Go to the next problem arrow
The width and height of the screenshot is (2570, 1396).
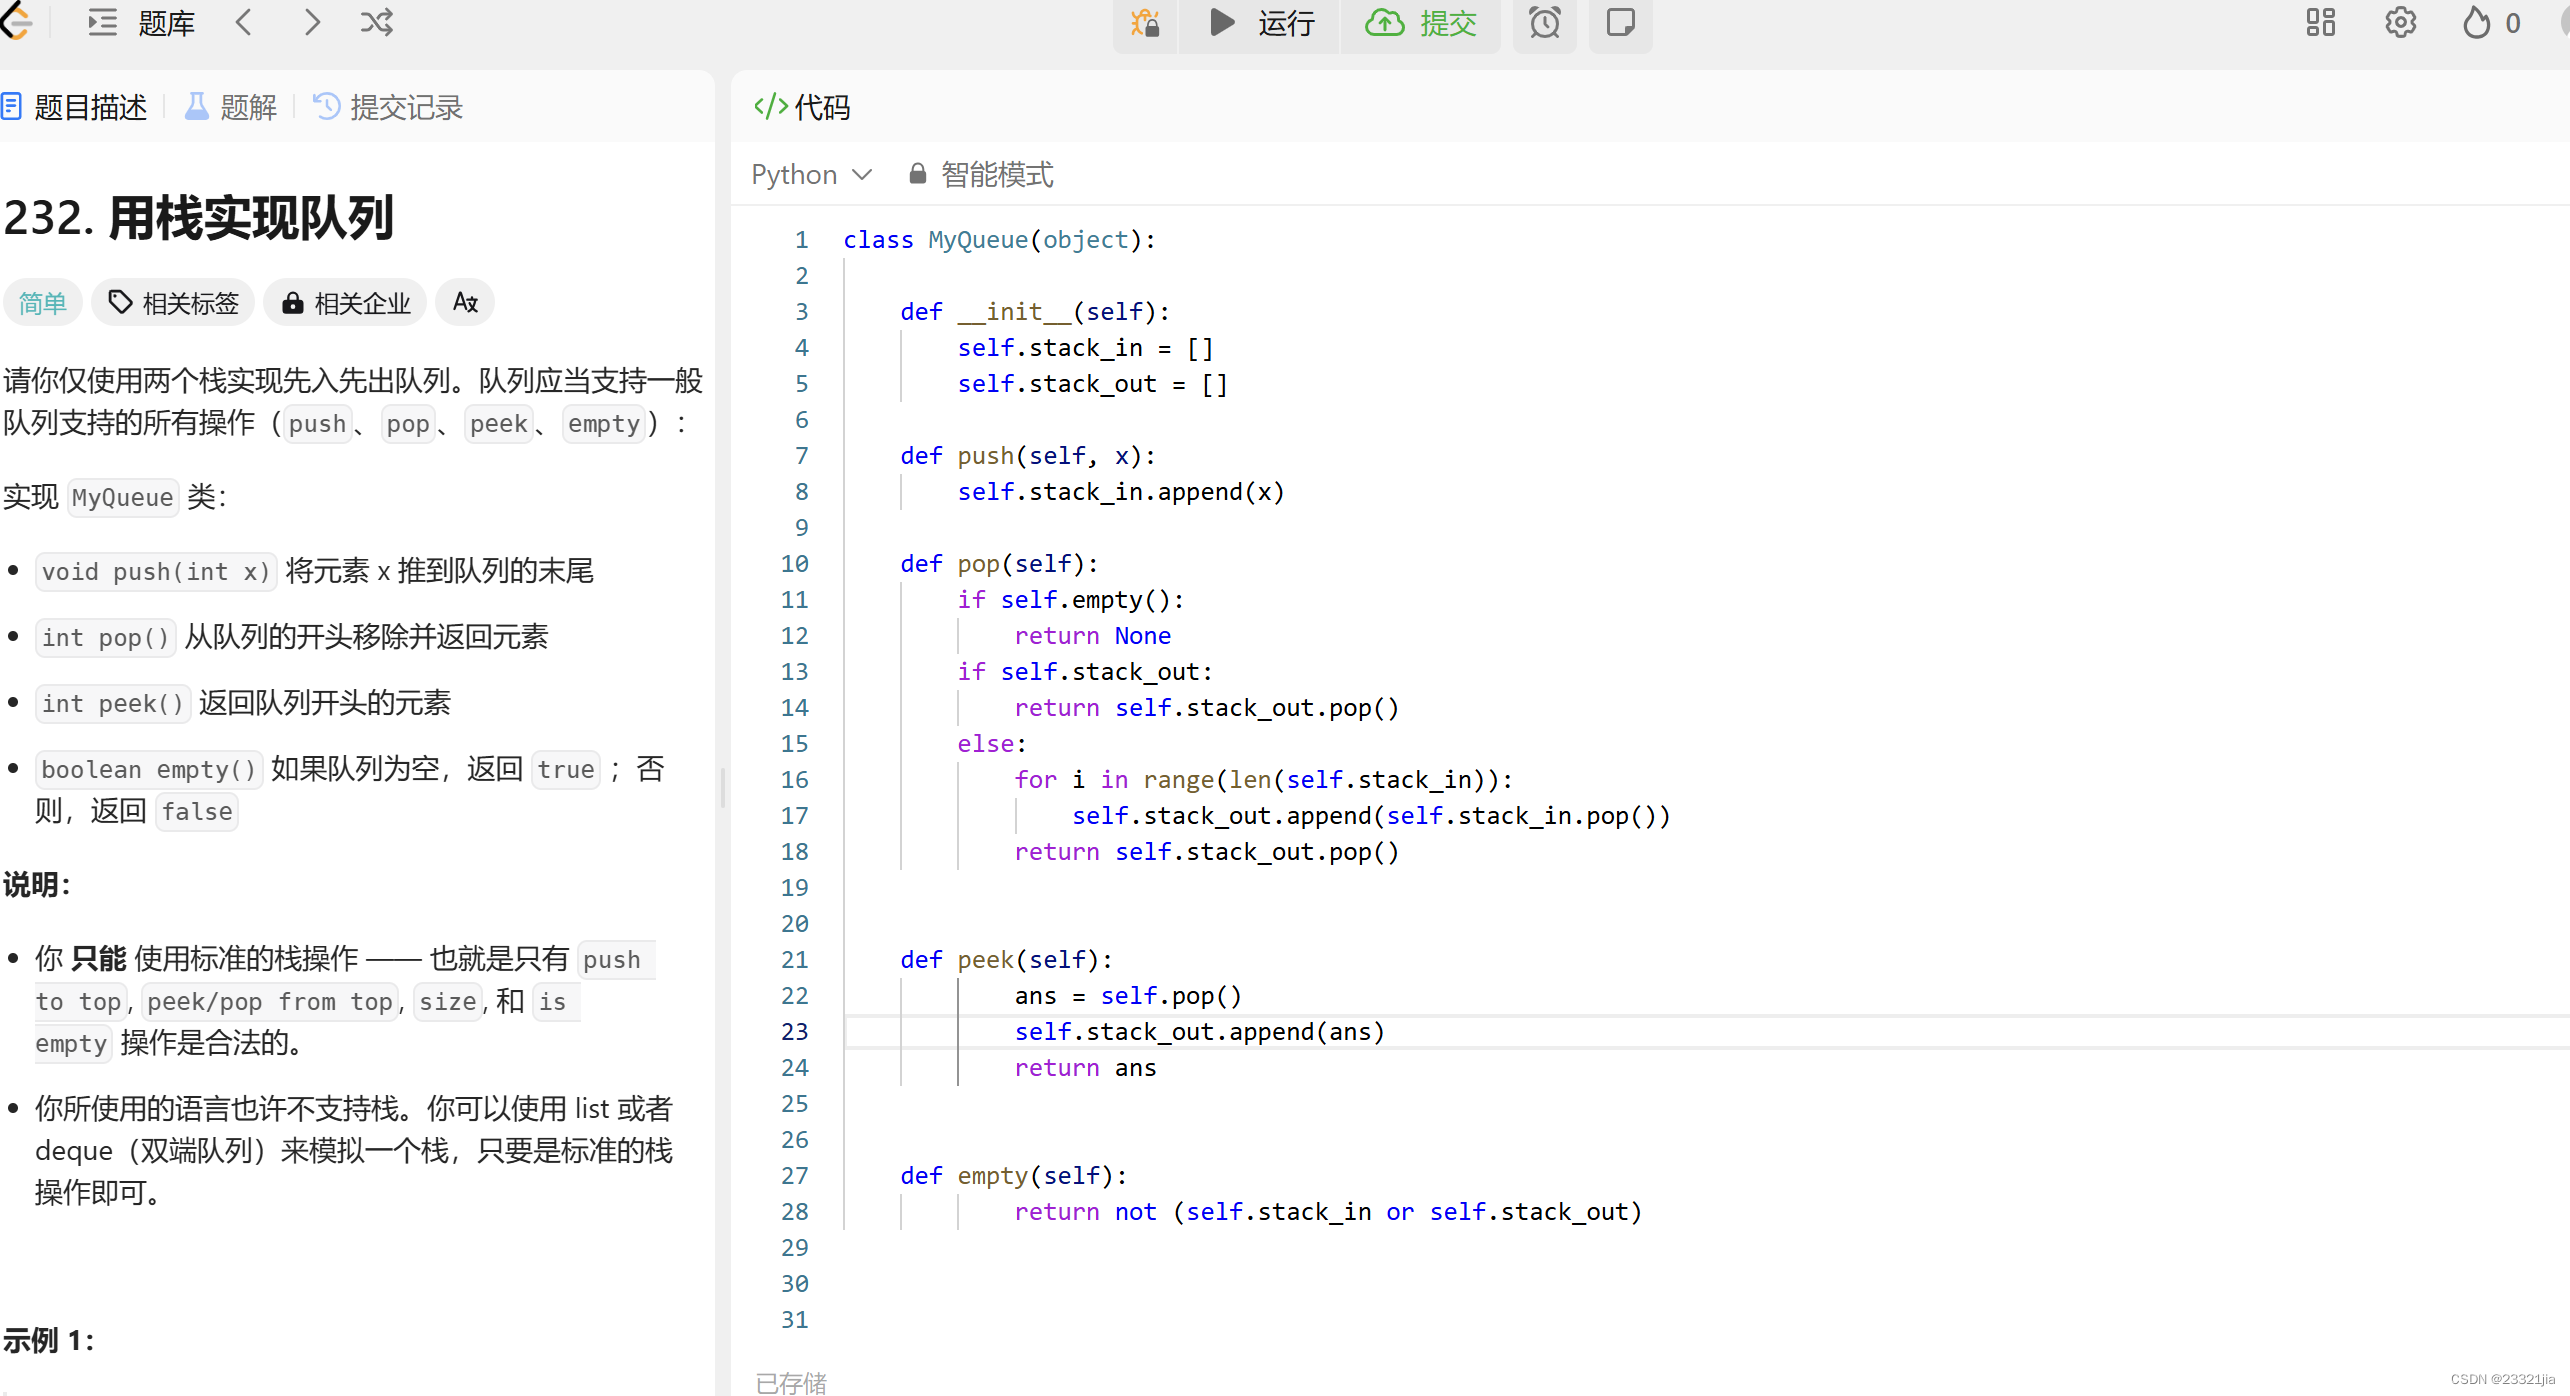tap(312, 22)
